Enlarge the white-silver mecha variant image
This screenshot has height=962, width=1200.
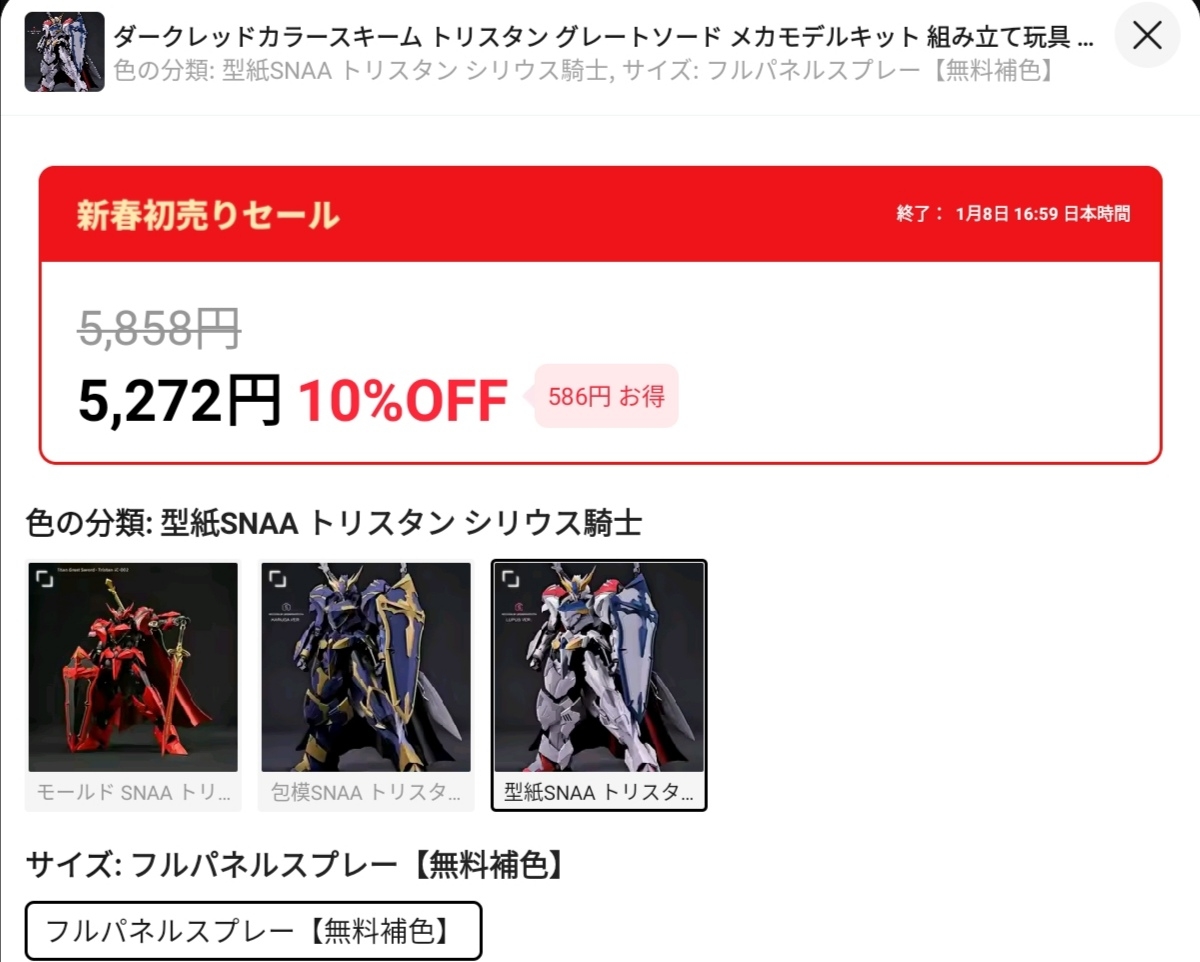510,579
